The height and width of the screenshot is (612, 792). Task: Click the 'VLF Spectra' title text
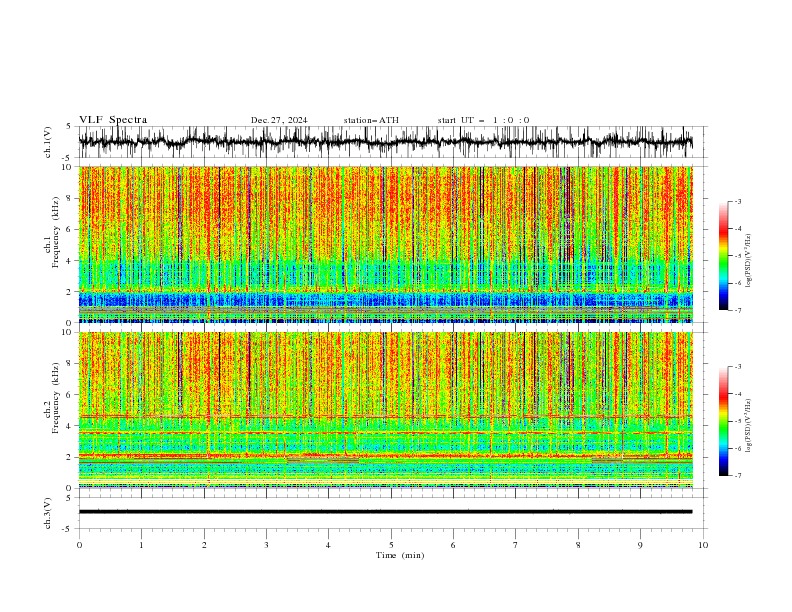click(113, 120)
